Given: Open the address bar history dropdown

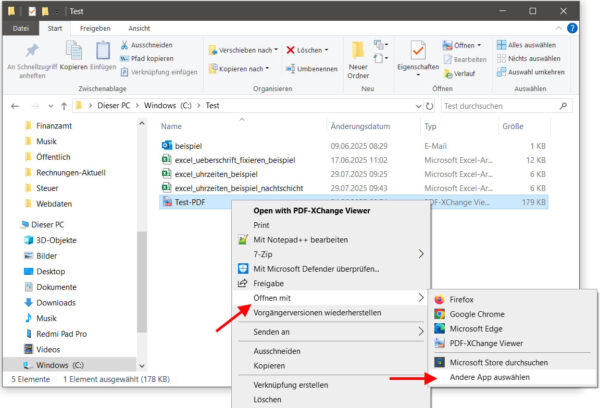Looking at the screenshot, I should 418,106.
